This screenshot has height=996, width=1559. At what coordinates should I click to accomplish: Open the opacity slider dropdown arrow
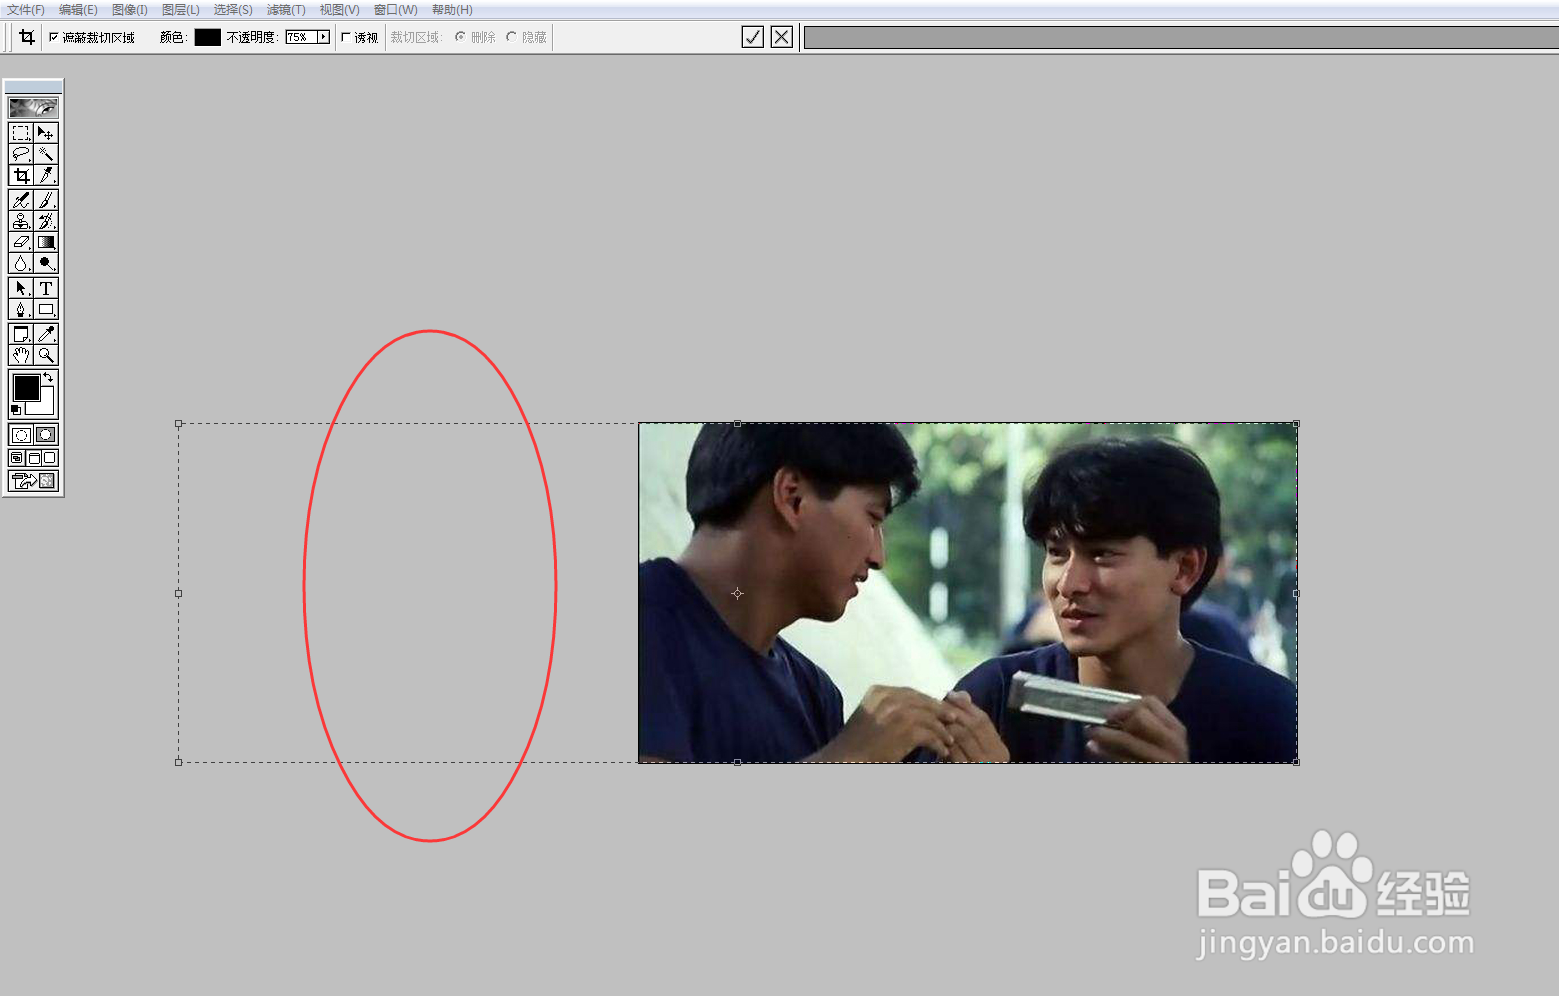[323, 37]
